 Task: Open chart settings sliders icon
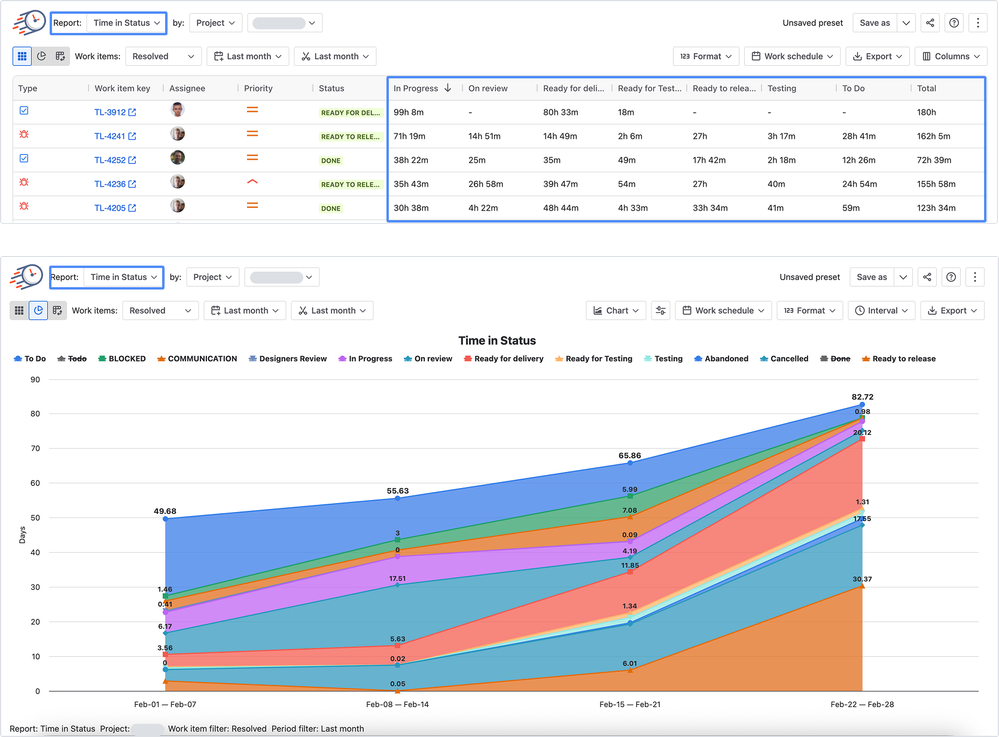pos(661,310)
